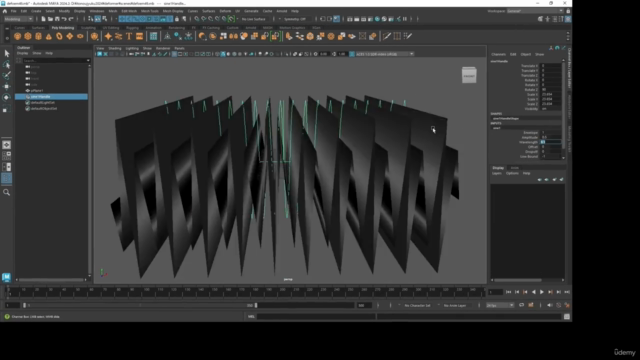
Task: Open the ACES color transform dropdown
Action: pyautogui.click(x=385, y=54)
